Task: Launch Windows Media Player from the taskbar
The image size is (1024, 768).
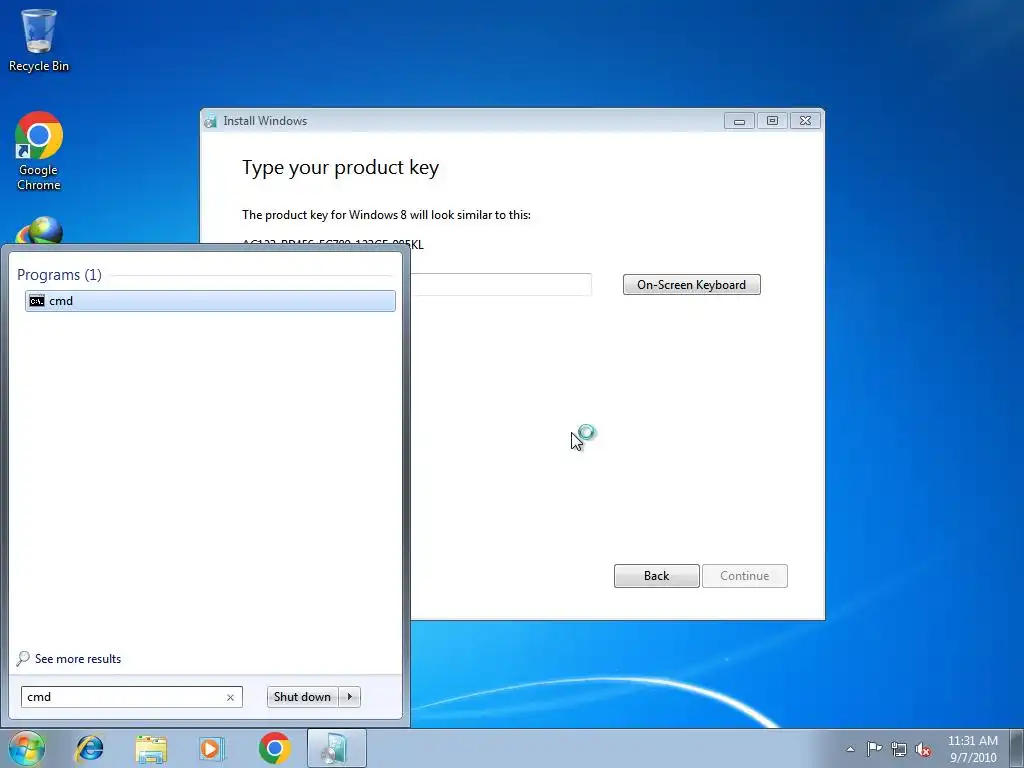Action: [x=212, y=748]
